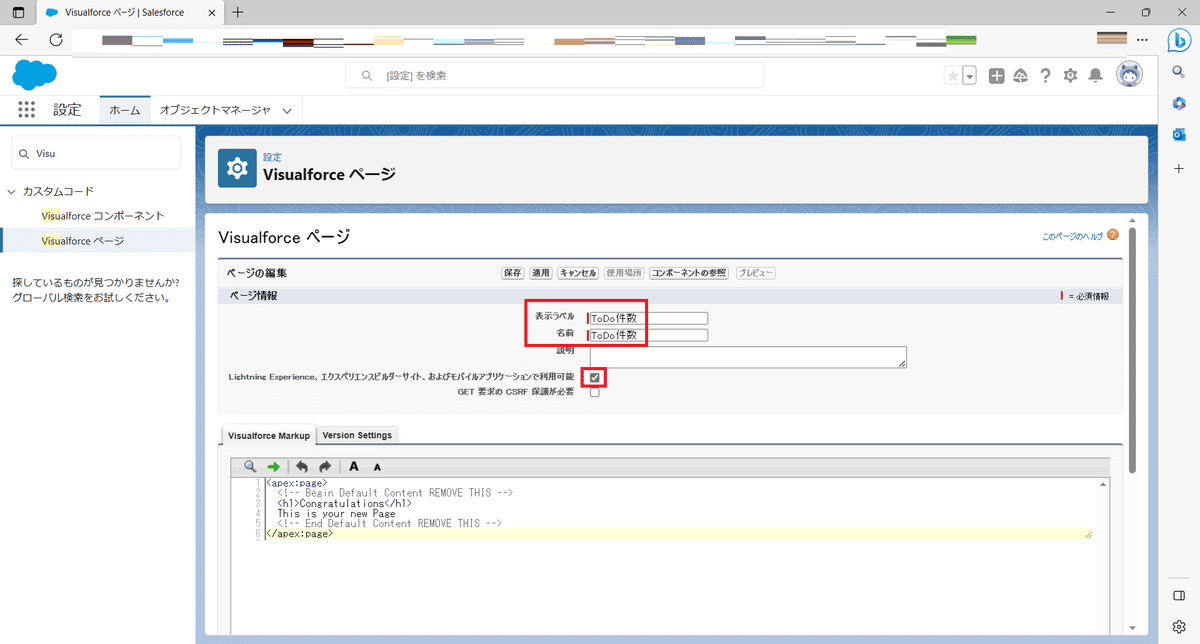This screenshot has width=1200, height=644.
Task: Decrease editor font size with small A
Action: (x=377, y=467)
